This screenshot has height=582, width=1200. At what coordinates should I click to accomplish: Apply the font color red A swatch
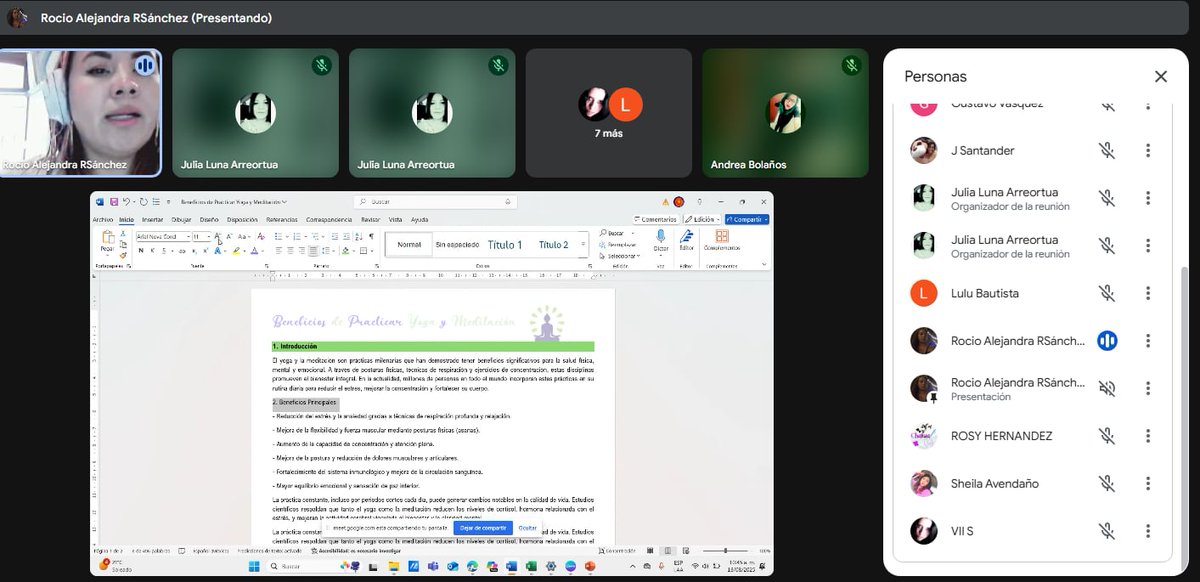point(254,250)
